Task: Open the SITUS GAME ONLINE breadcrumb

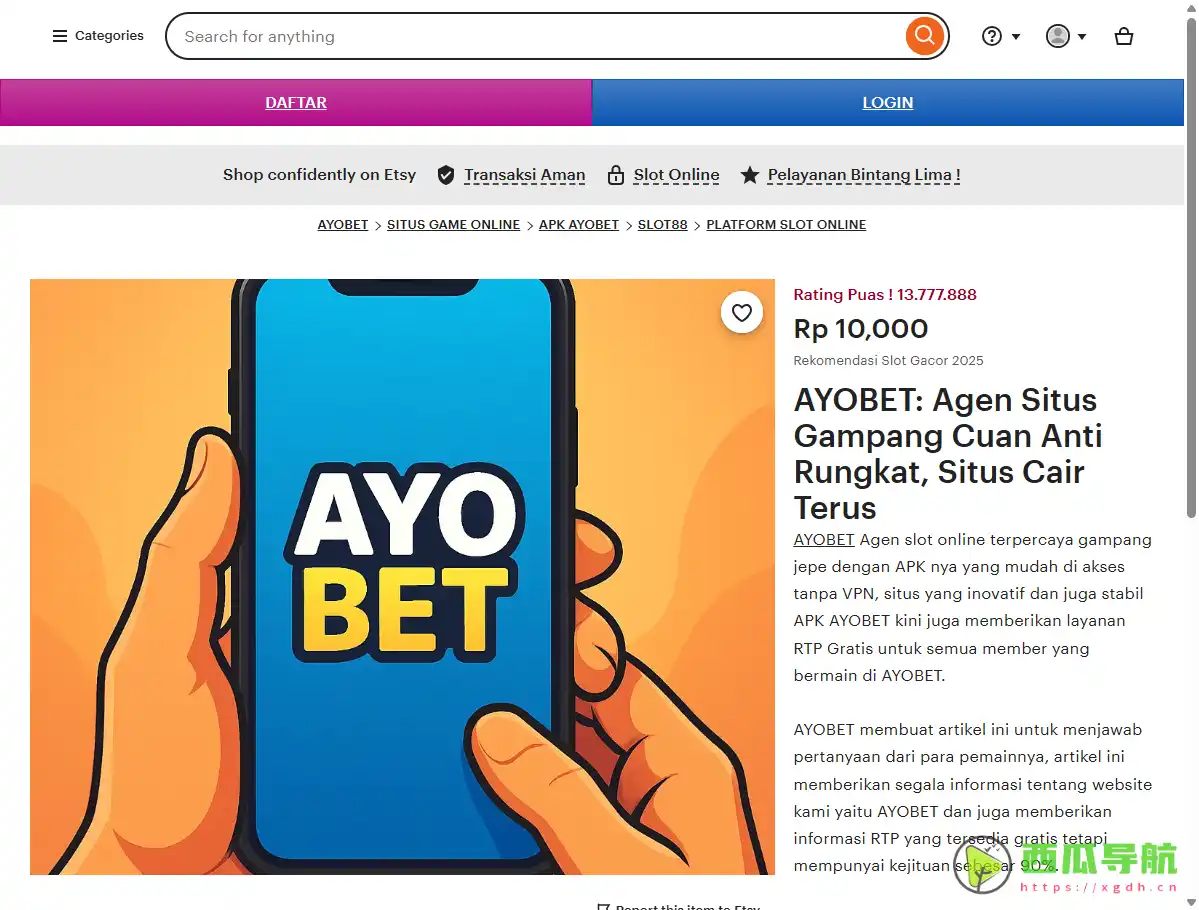Action: pos(453,225)
